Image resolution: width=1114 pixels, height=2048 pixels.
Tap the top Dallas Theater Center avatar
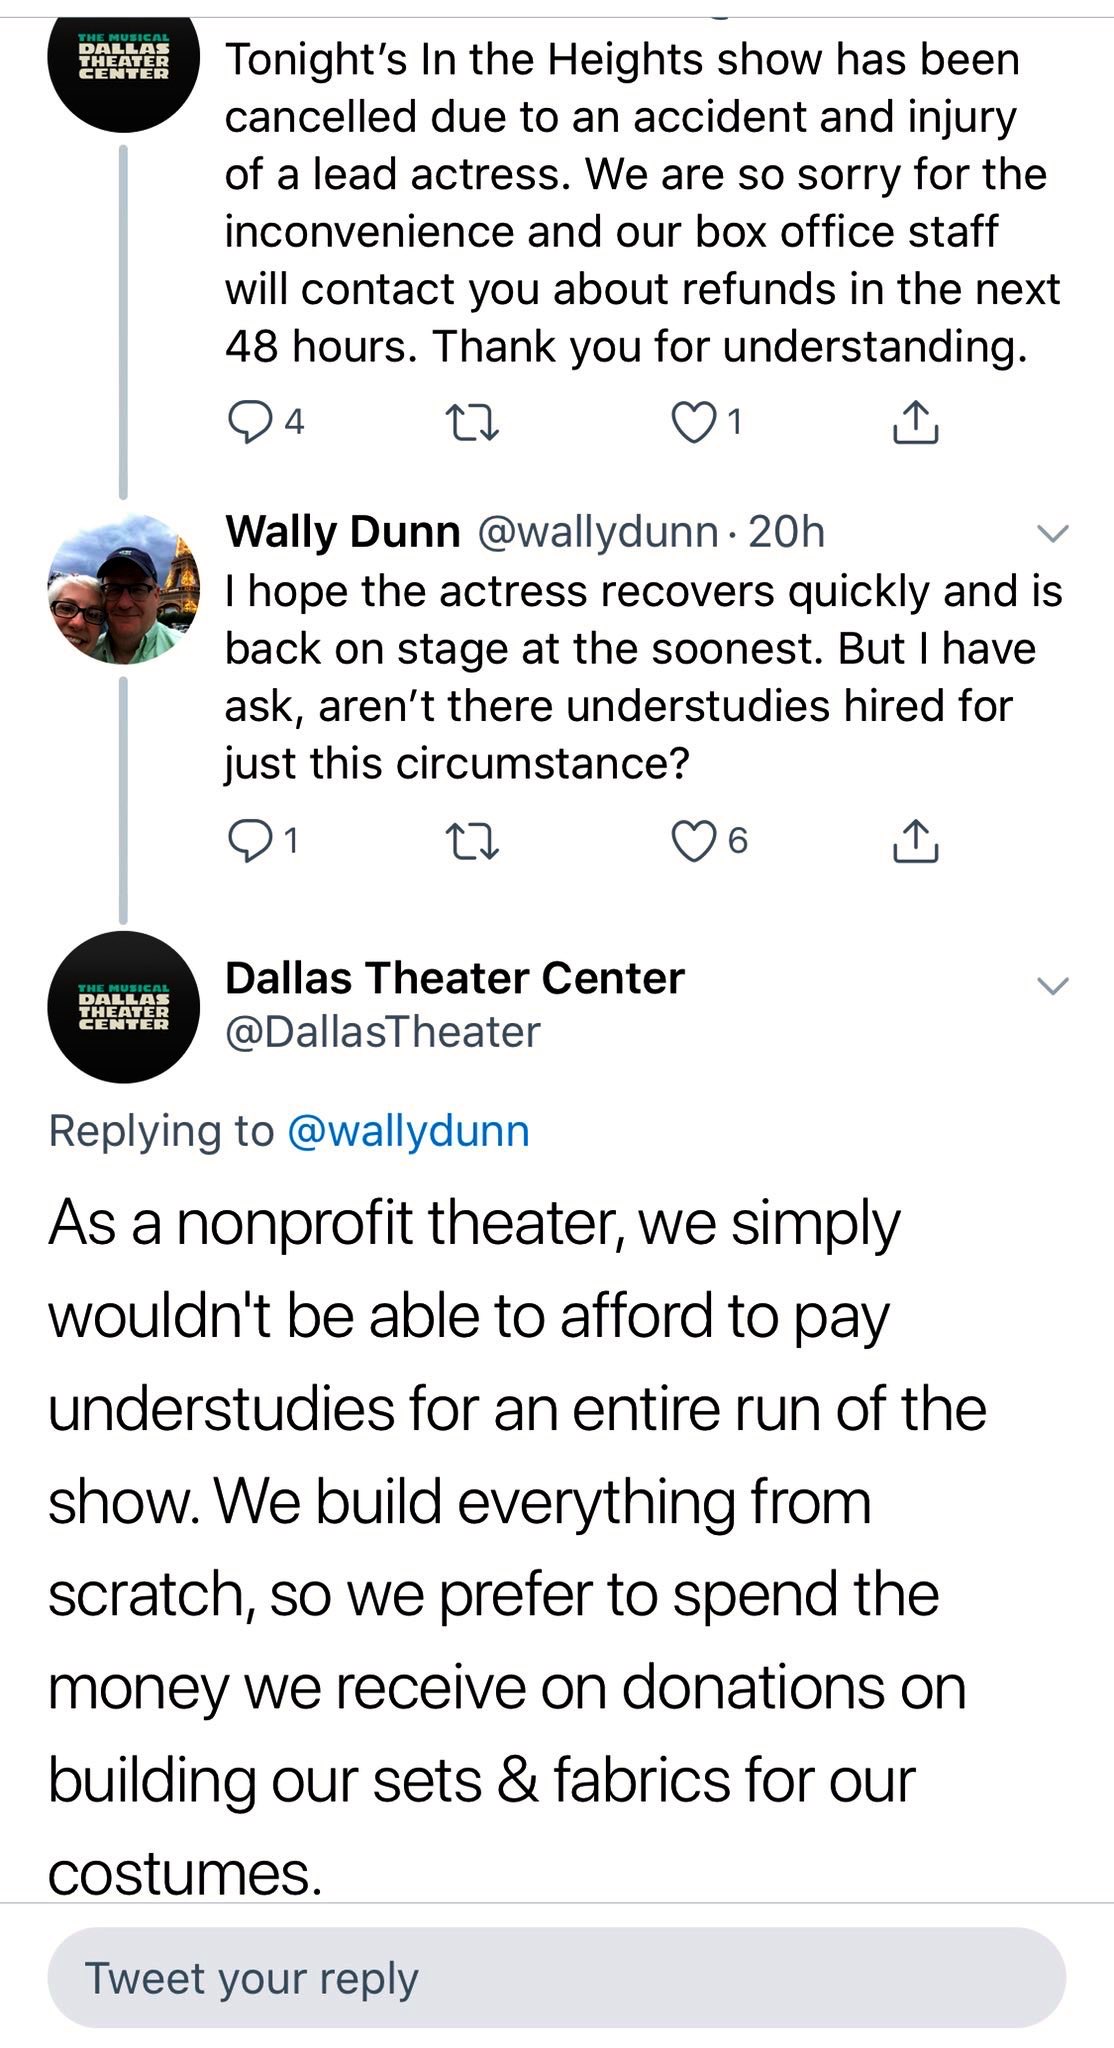[123, 62]
